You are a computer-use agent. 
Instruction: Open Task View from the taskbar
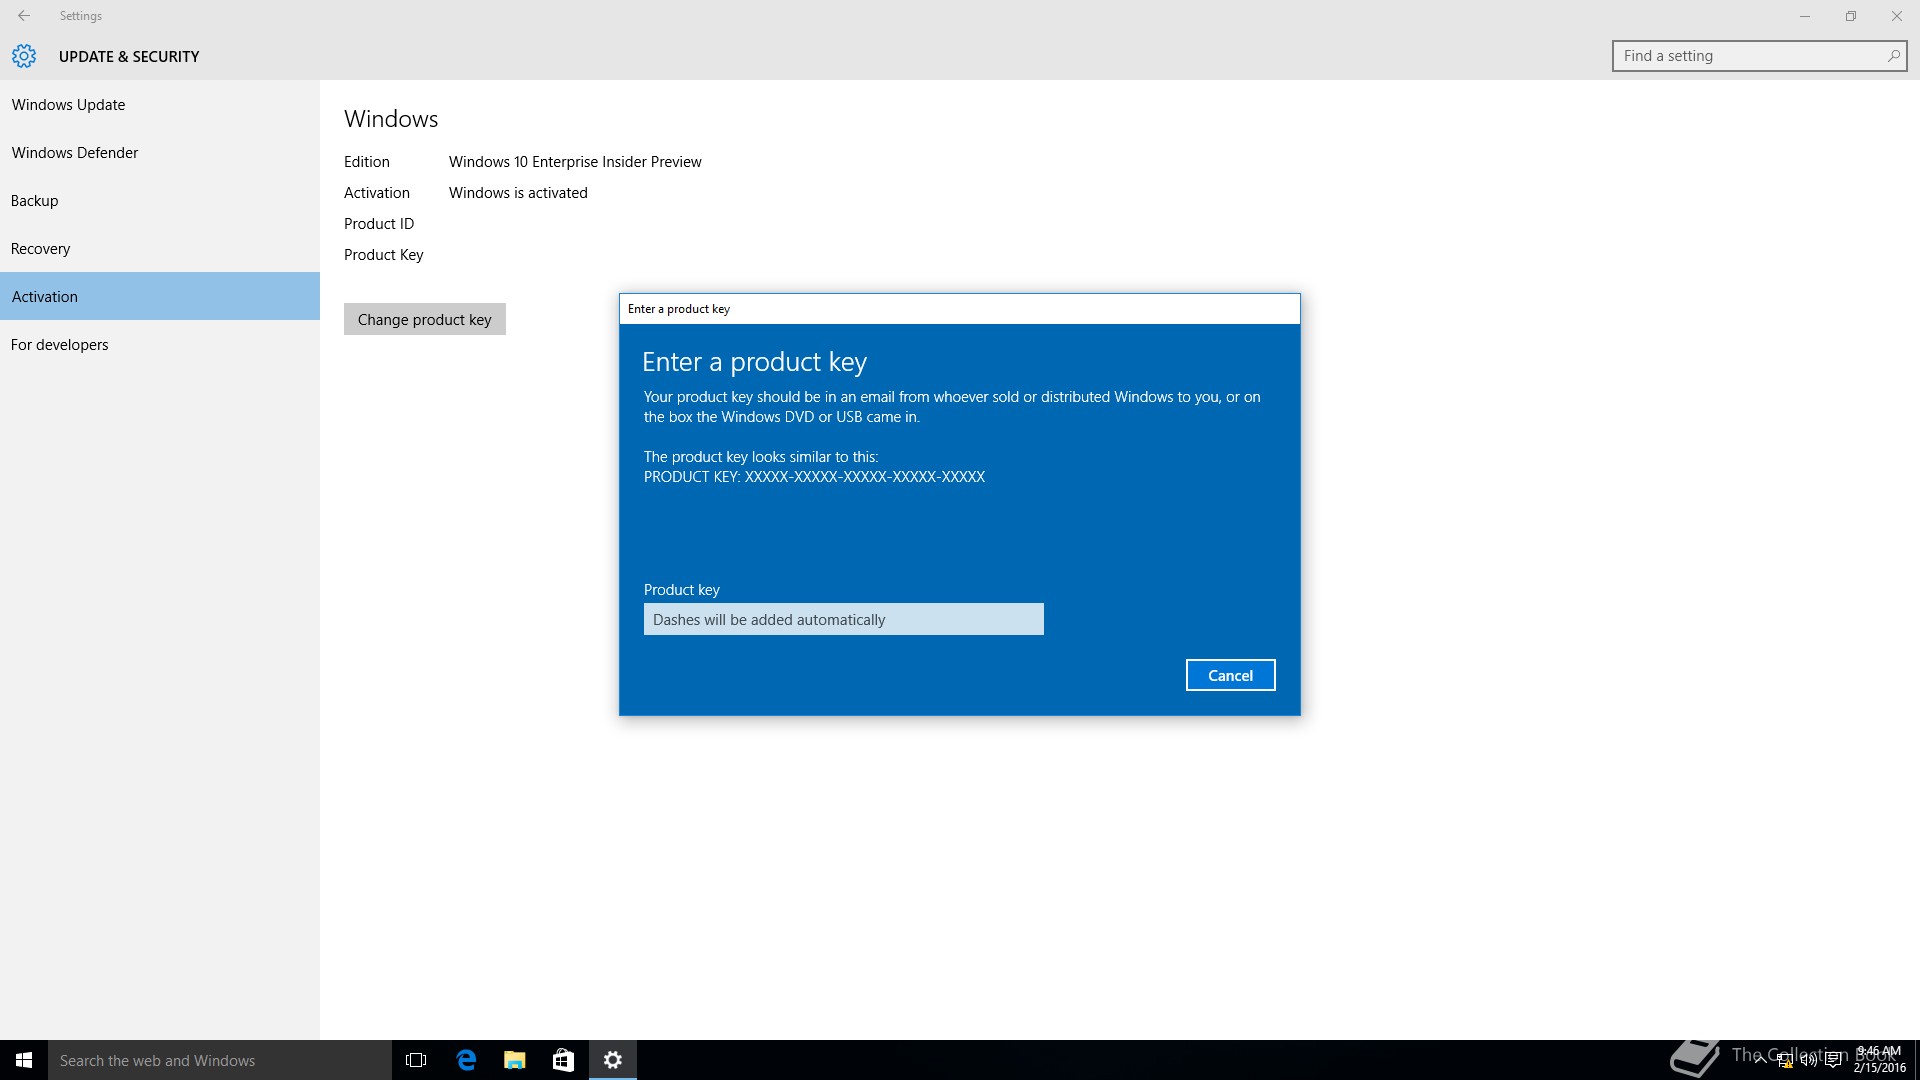[416, 1060]
